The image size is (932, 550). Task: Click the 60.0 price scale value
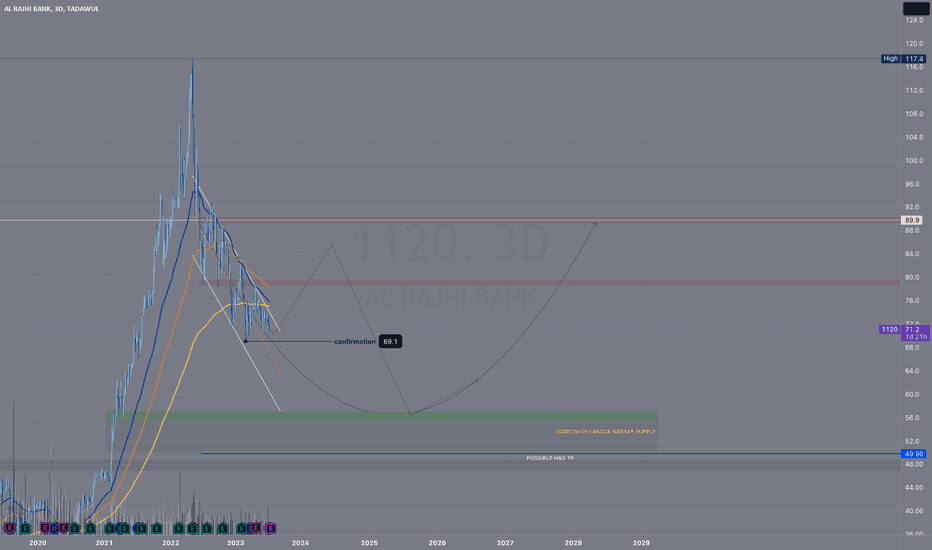pos(912,394)
